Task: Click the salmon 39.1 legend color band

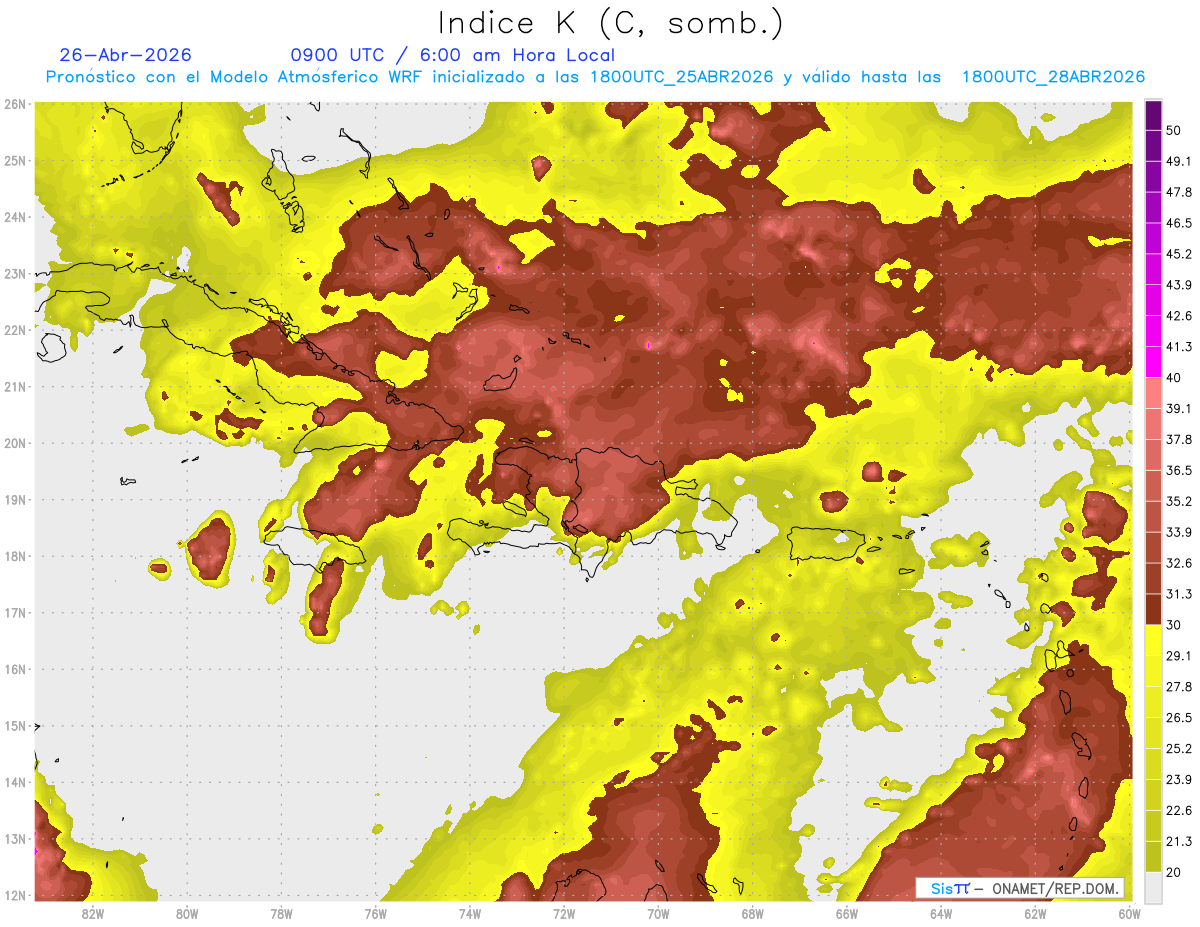Action: click(1153, 393)
